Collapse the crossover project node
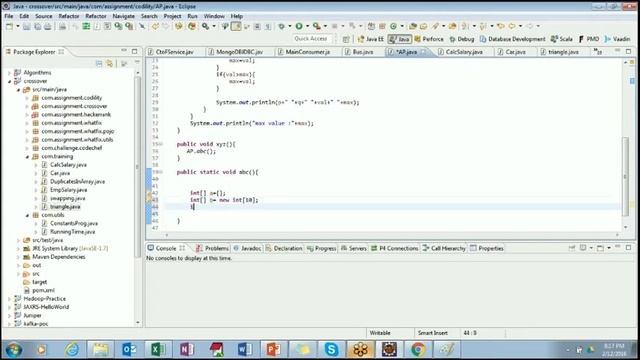Screen dimensions: 640x360 coord(9,81)
